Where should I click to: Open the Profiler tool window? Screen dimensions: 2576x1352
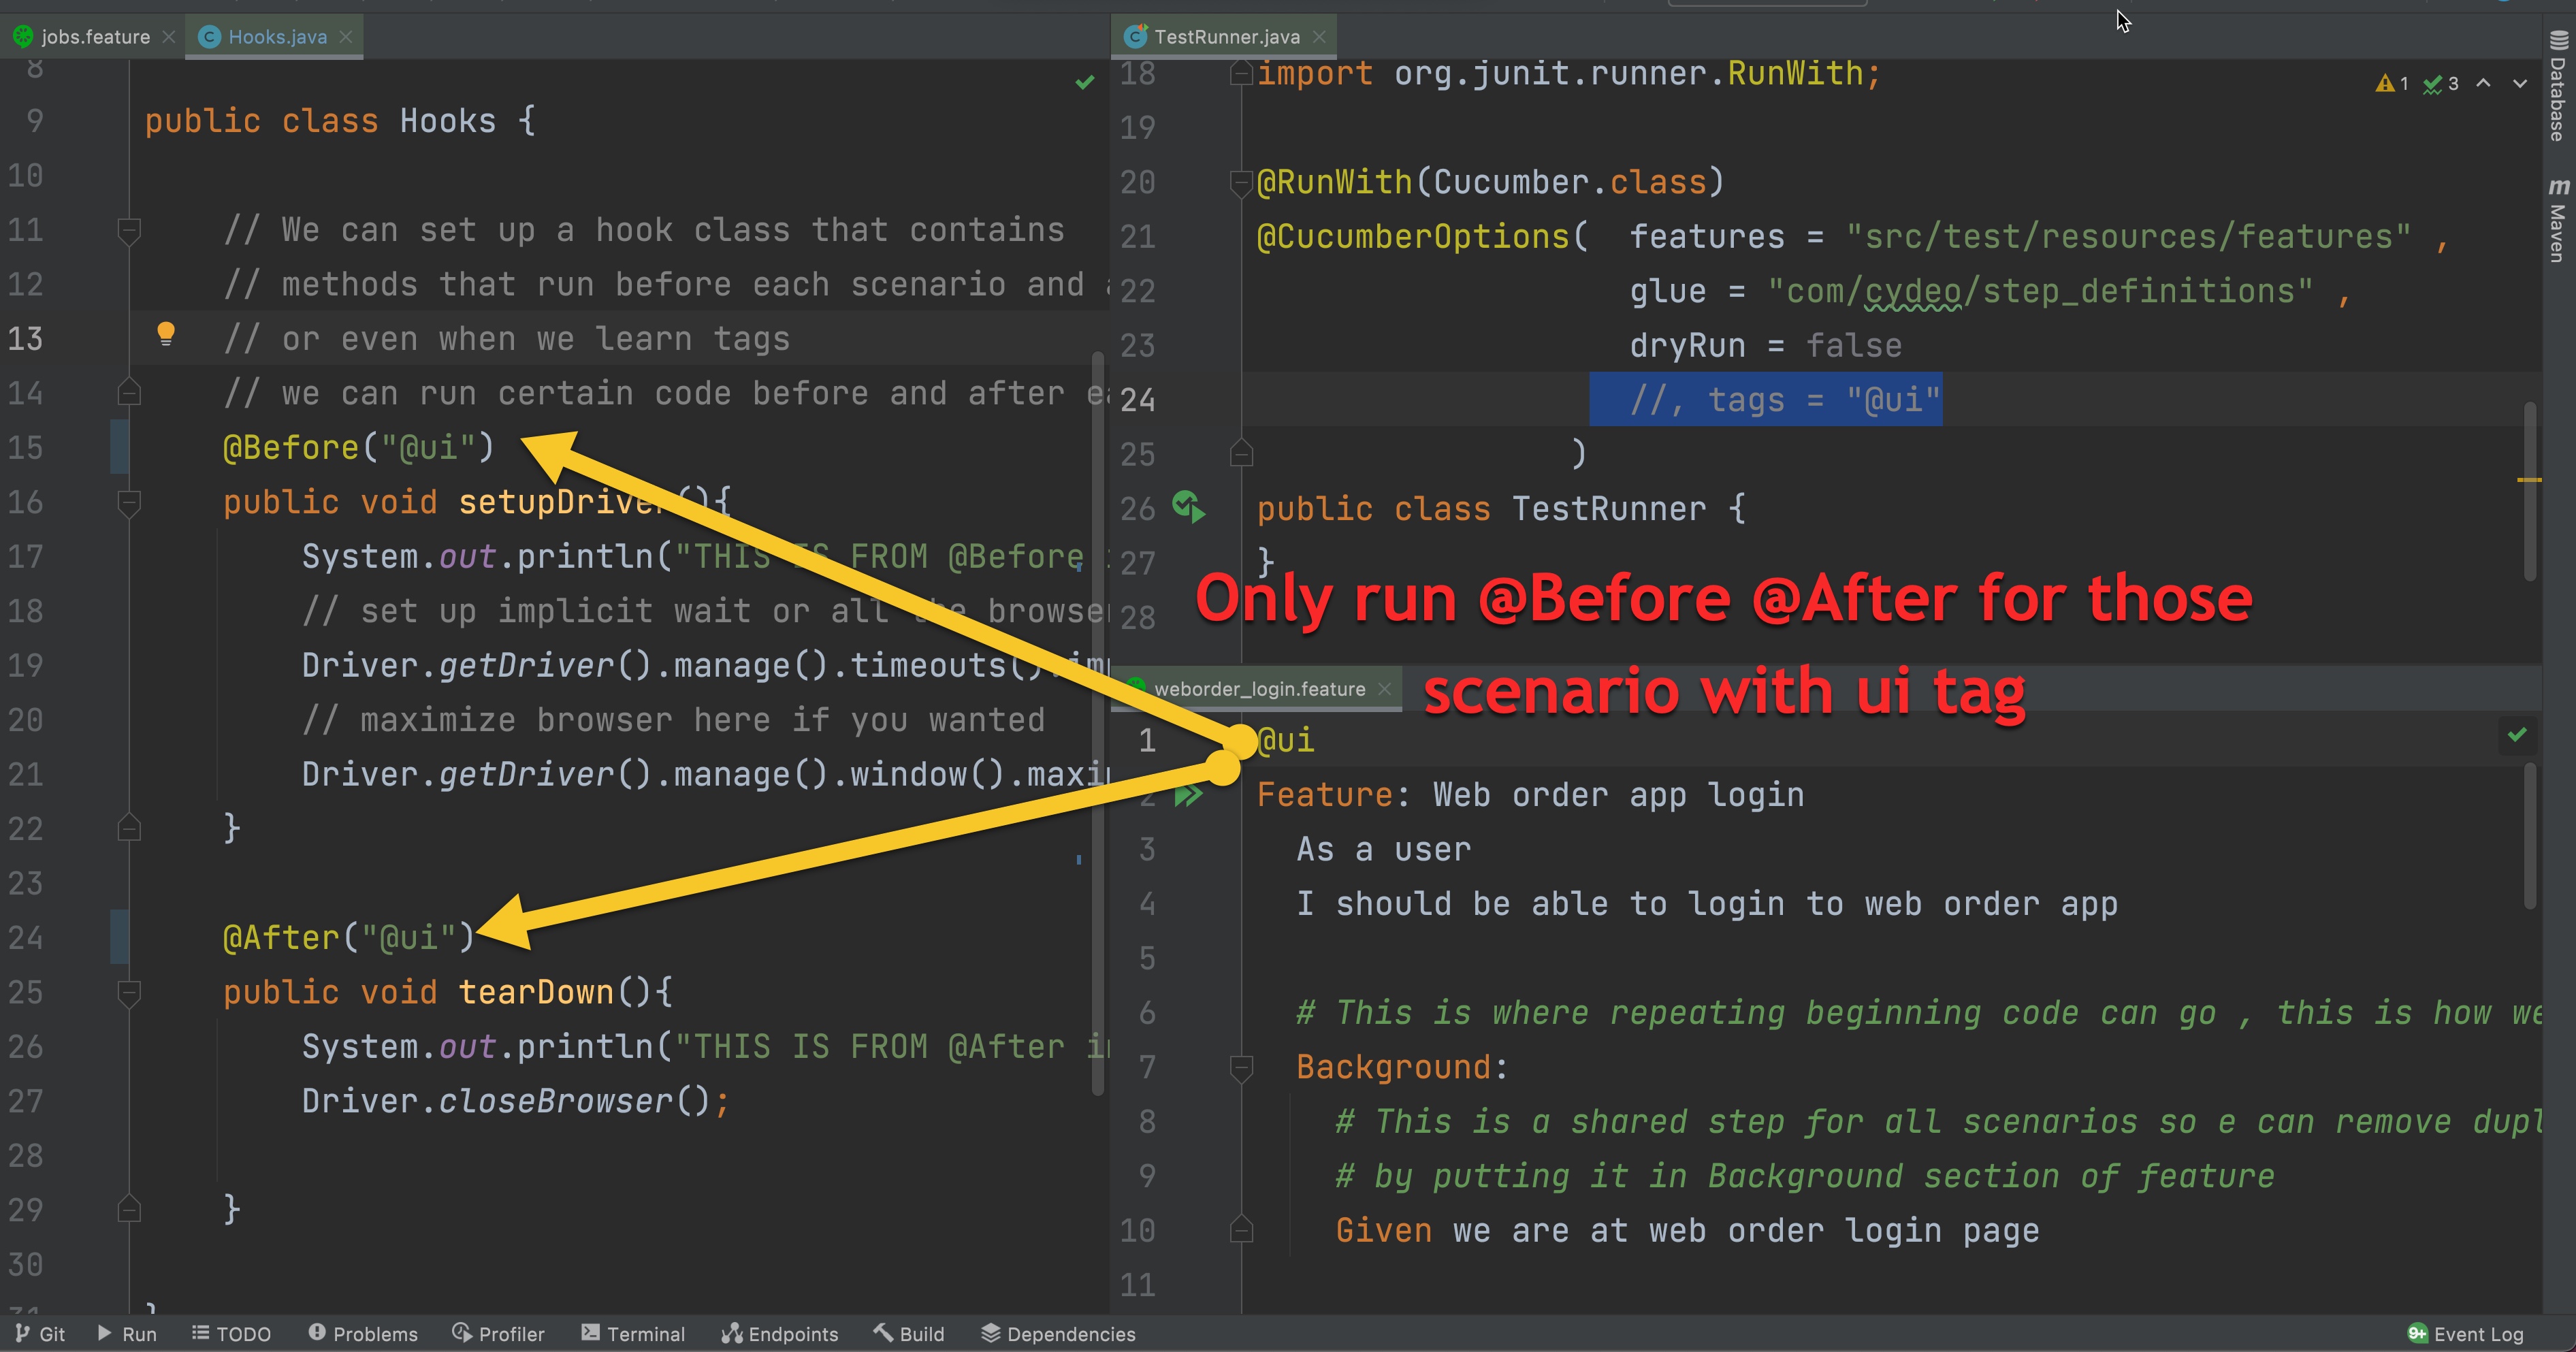[x=498, y=1333]
